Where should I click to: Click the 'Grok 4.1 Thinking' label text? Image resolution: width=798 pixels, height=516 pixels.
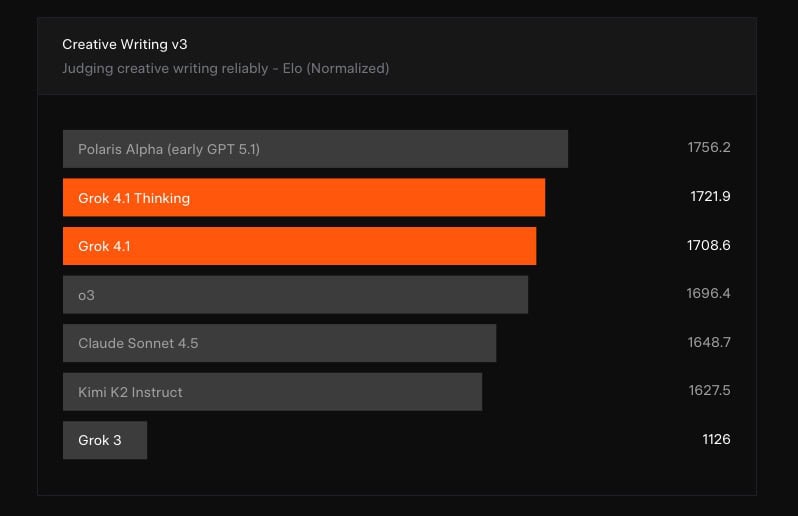(x=133, y=198)
